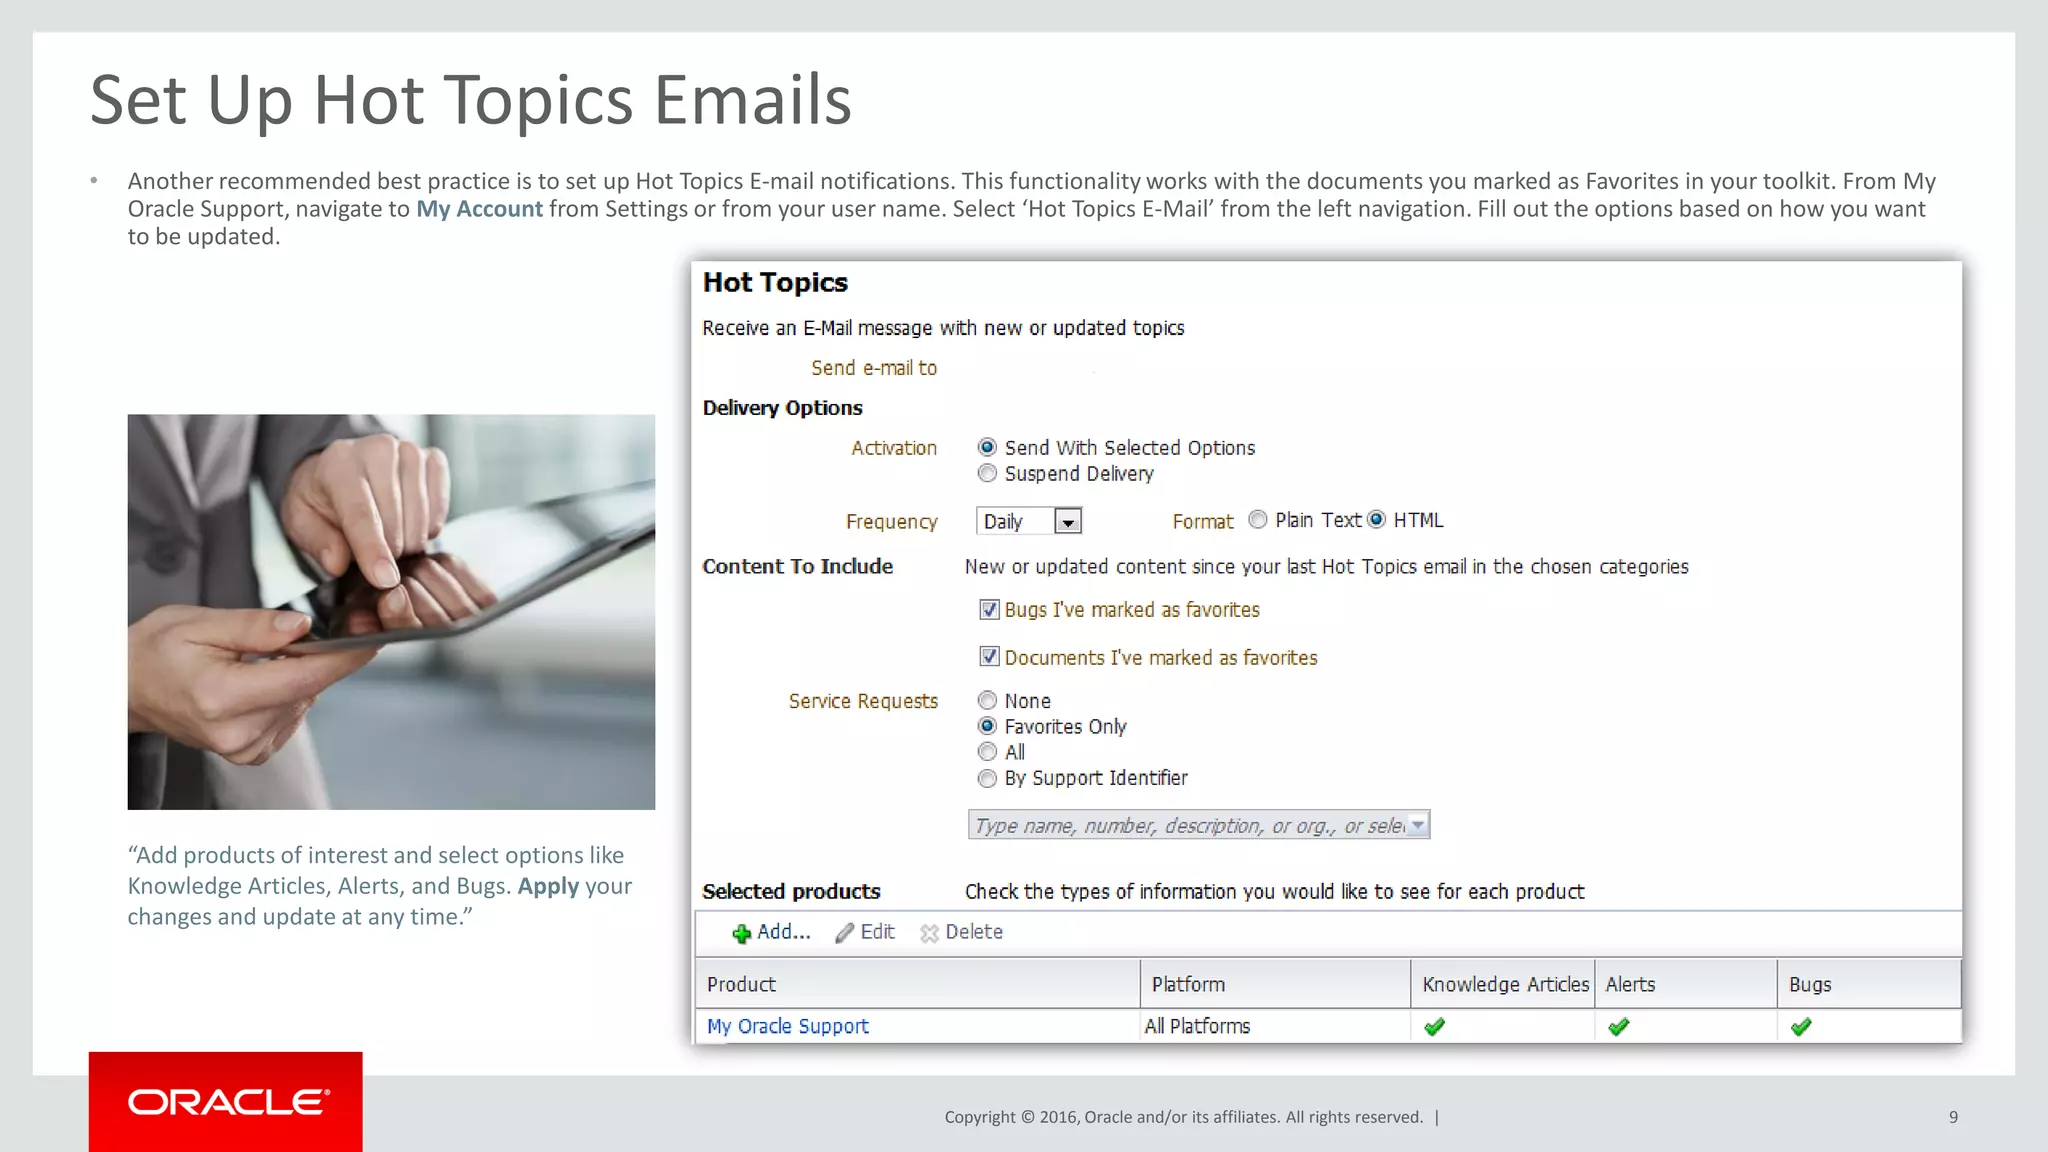Click the Content To Include heading
2048x1152 pixels.
797,566
